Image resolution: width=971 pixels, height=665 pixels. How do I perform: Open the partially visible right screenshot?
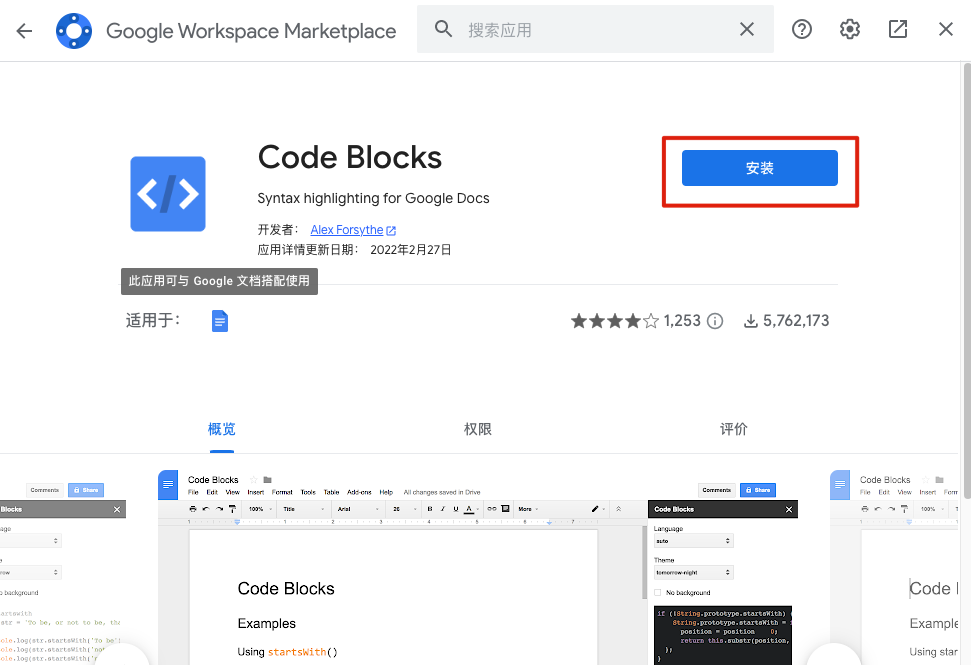(x=894, y=567)
